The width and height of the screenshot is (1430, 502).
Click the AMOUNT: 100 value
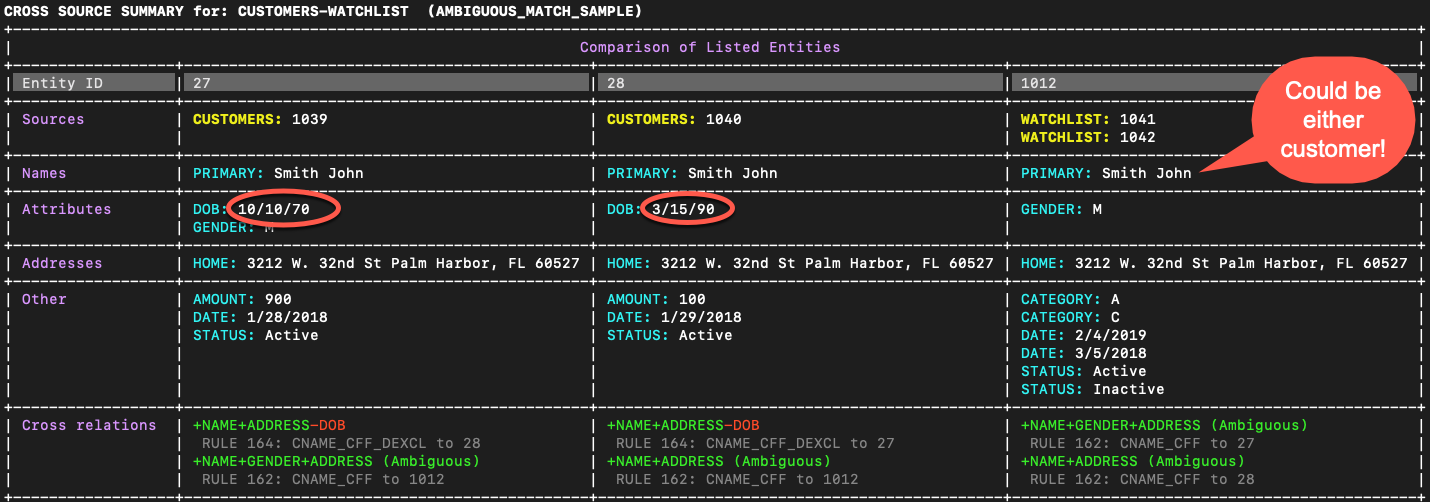pos(656,299)
